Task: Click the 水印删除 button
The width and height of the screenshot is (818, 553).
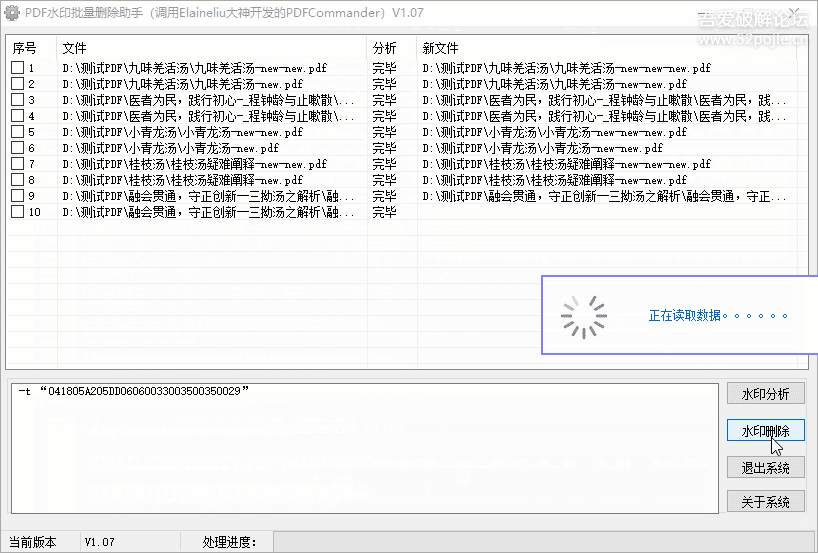Action: point(765,431)
